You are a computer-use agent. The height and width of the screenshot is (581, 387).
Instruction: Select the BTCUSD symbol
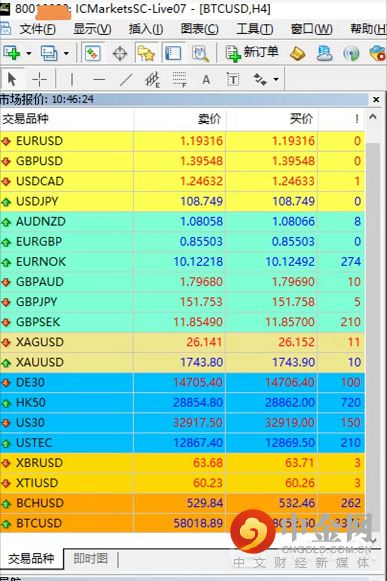(39, 523)
